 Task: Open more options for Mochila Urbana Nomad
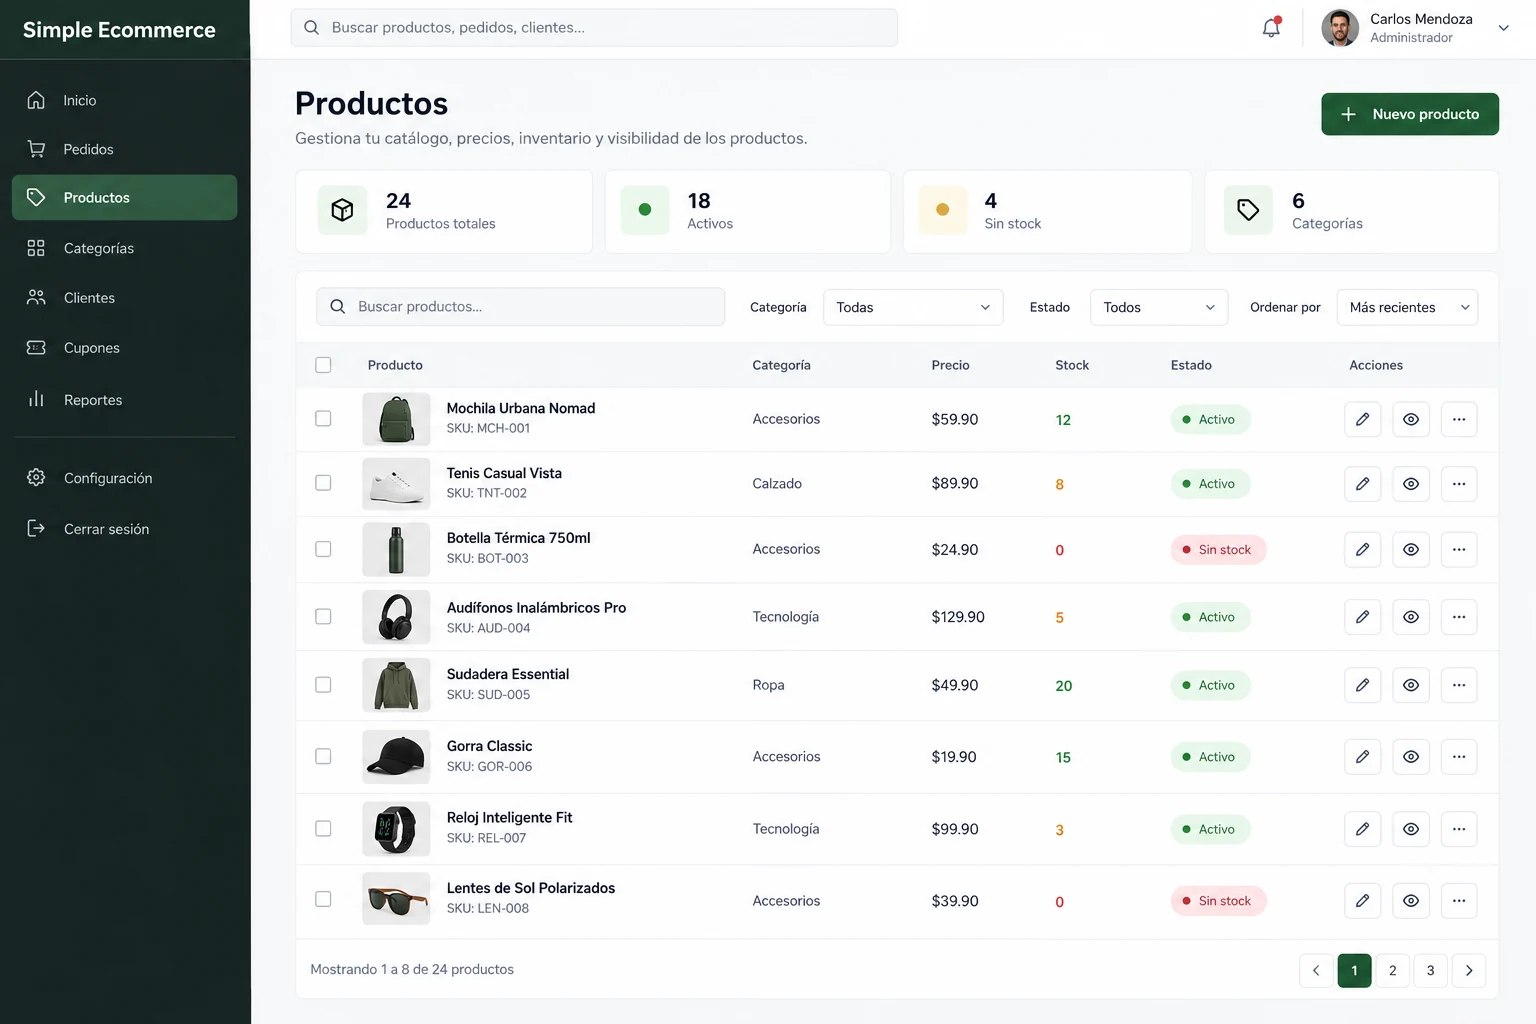pos(1459,419)
